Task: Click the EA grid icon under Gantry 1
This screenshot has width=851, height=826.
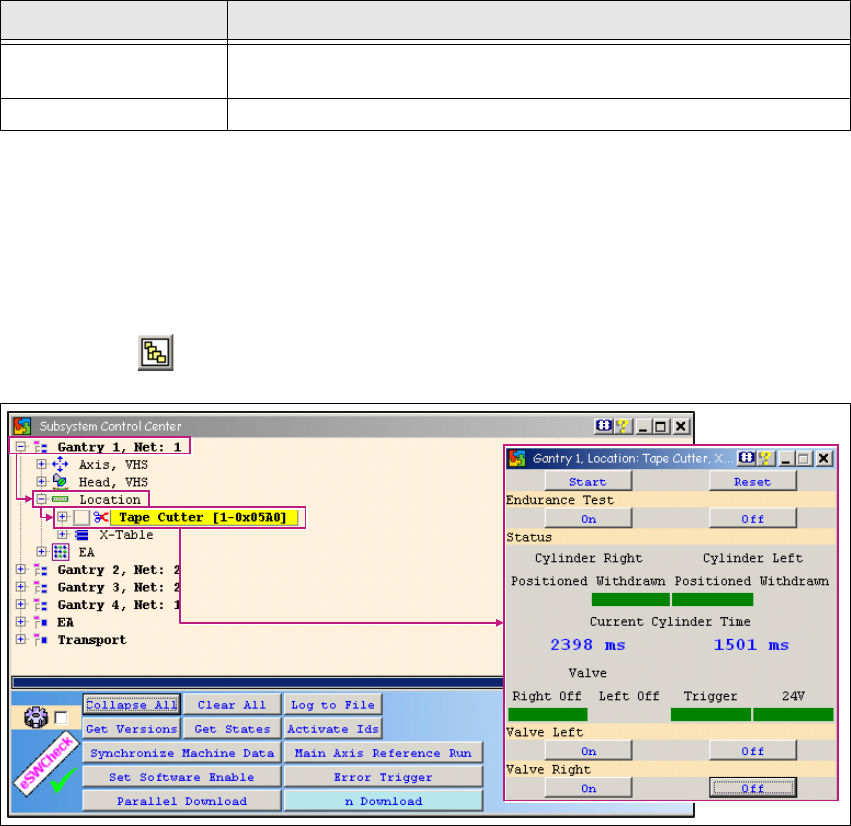Action: [59, 552]
